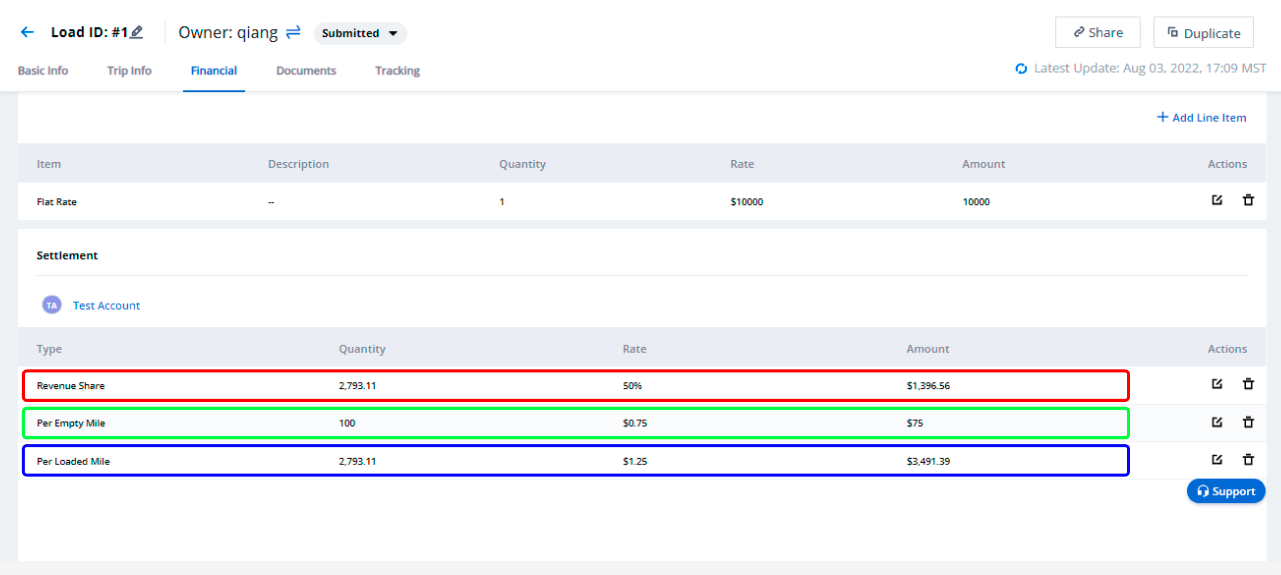Click the Revenue Share type cell

click(71, 385)
